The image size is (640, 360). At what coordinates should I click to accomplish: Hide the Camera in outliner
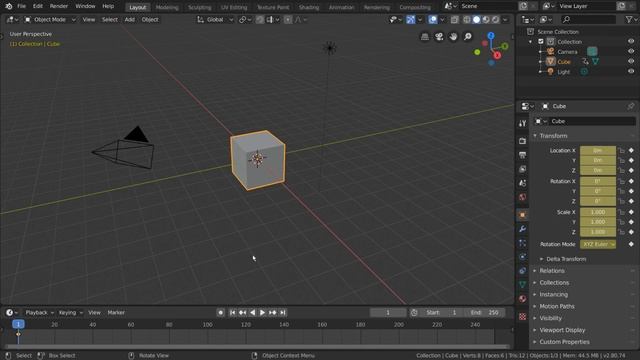[x=631, y=51]
